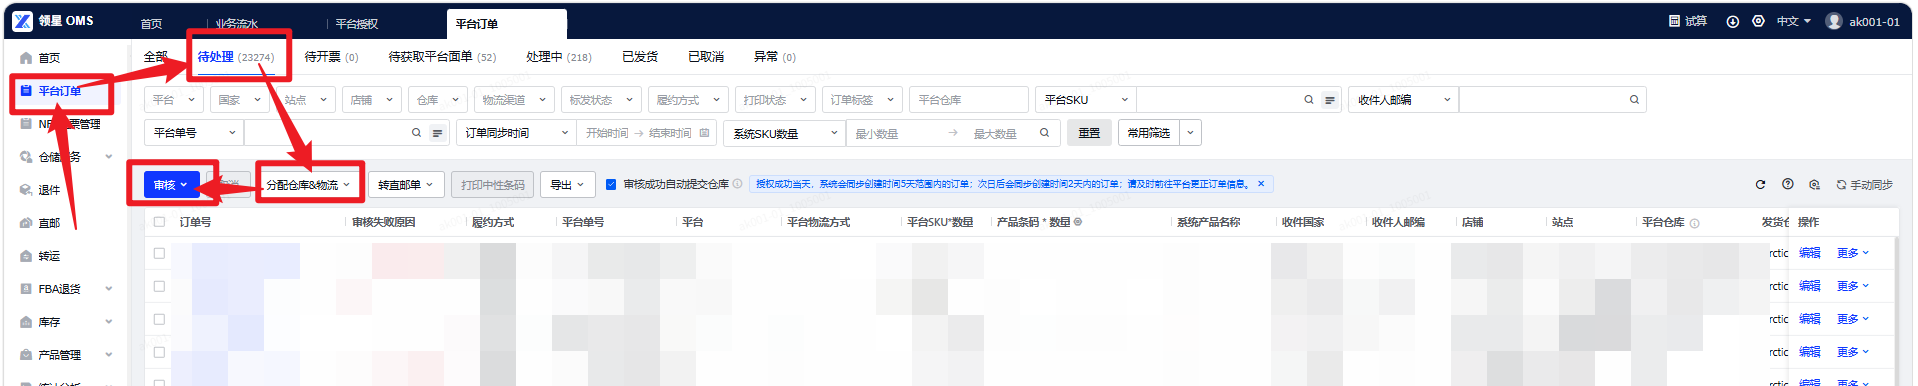Click the info icon beside 审核成功自动提交仓库
The width and height of the screenshot is (1918, 386).
(737, 184)
